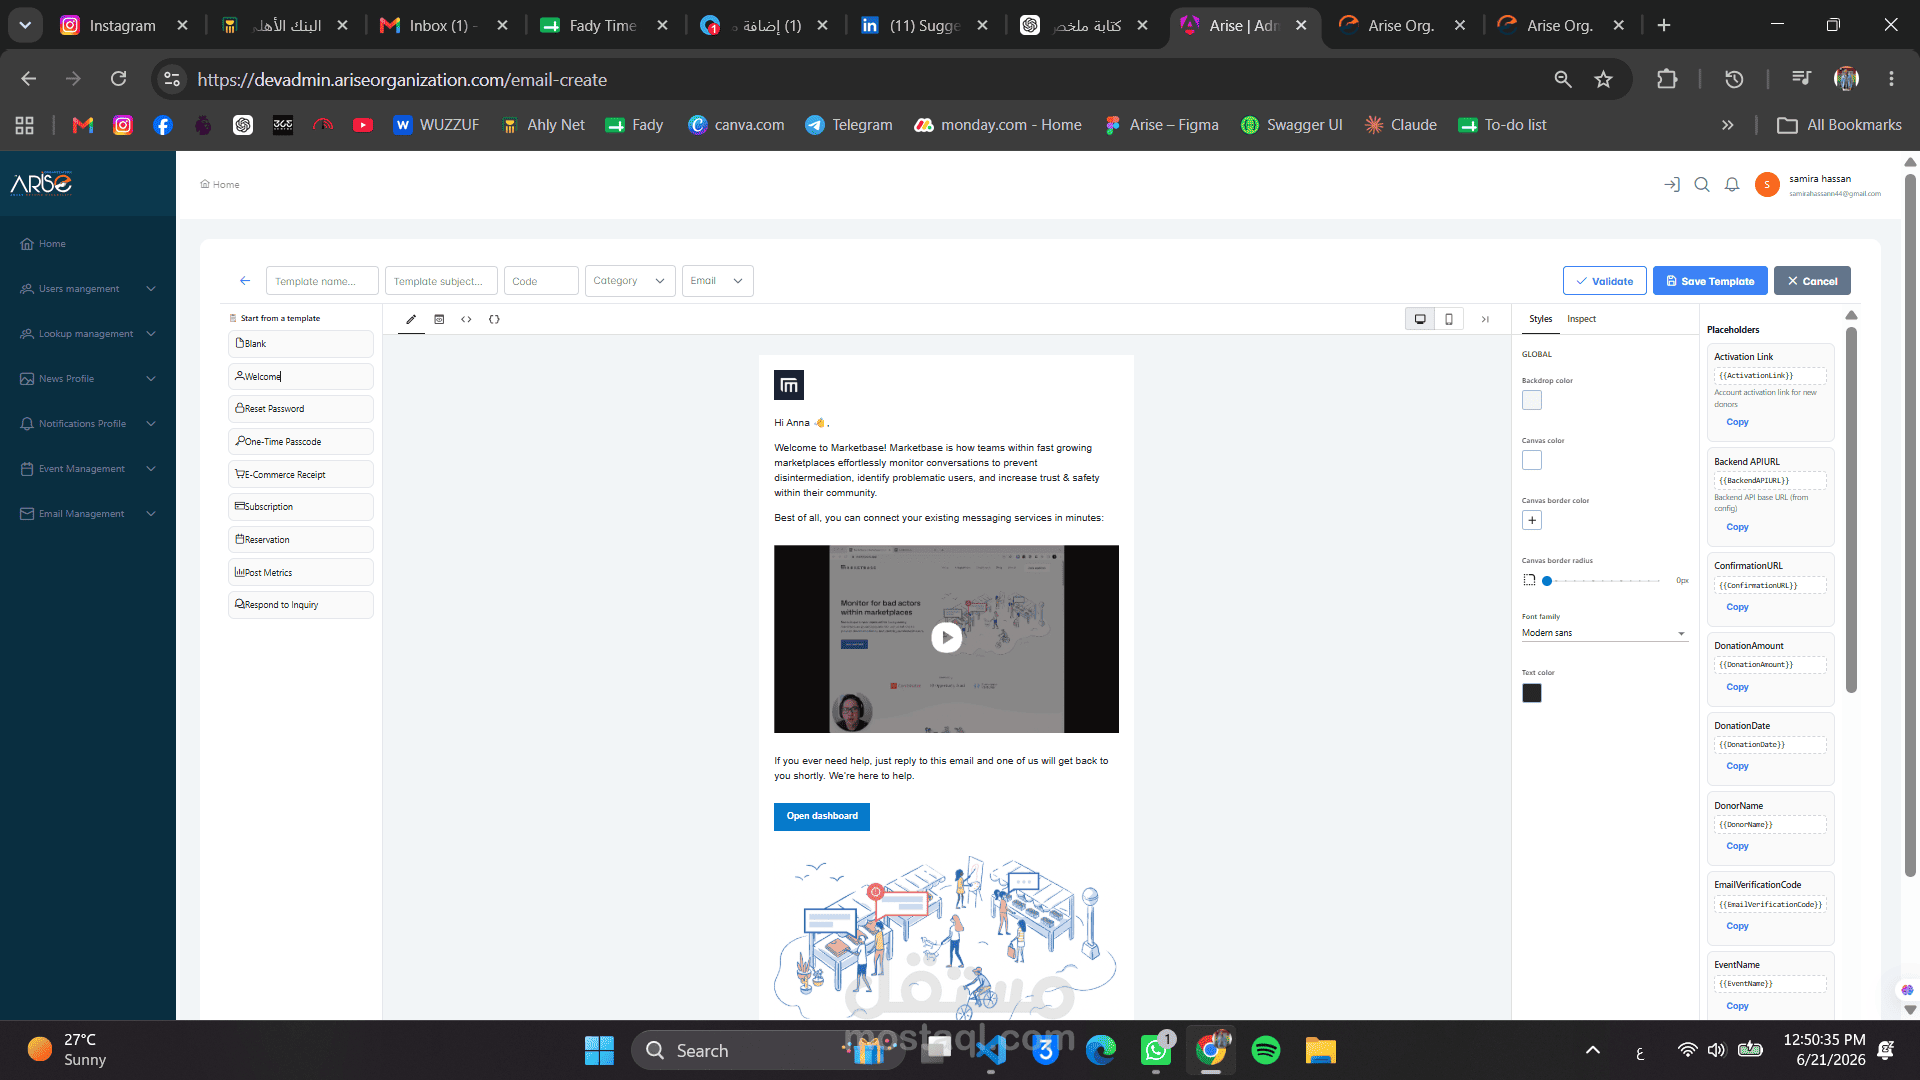Open the Text color swatch
The width and height of the screenshot is (1920, 1080).
1532,693
